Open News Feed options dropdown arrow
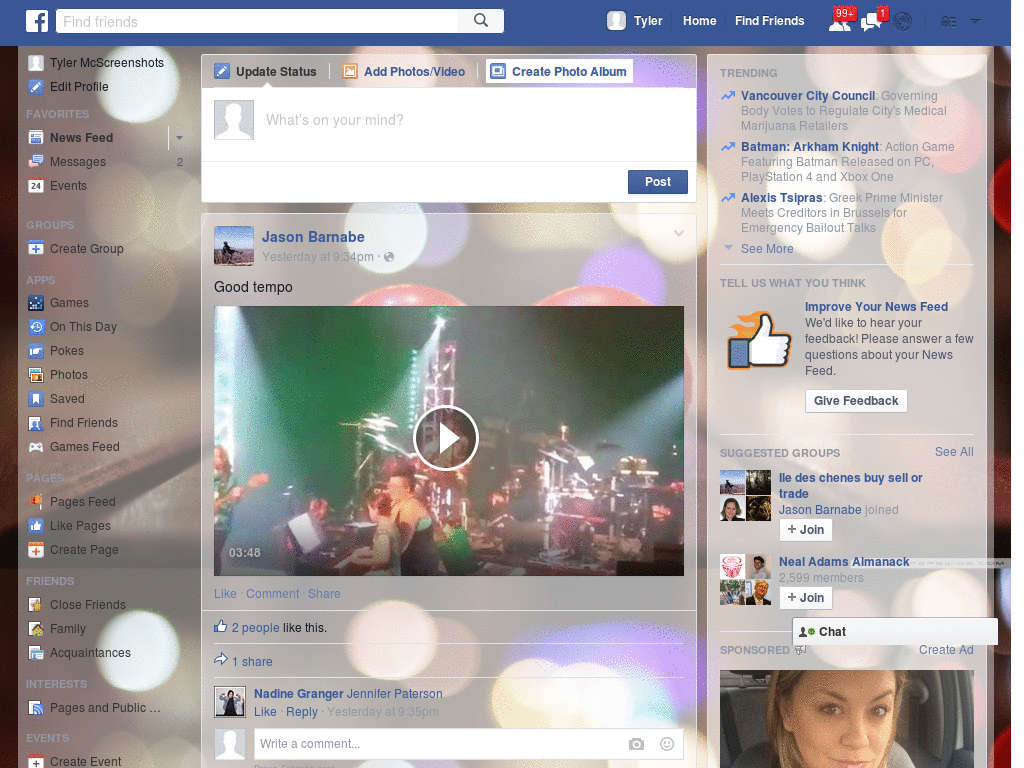 [179, 138]
